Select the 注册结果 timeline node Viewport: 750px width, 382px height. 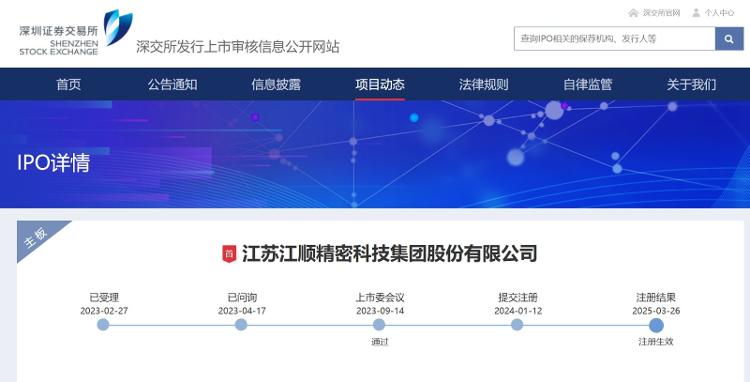(x=656, y=326)
